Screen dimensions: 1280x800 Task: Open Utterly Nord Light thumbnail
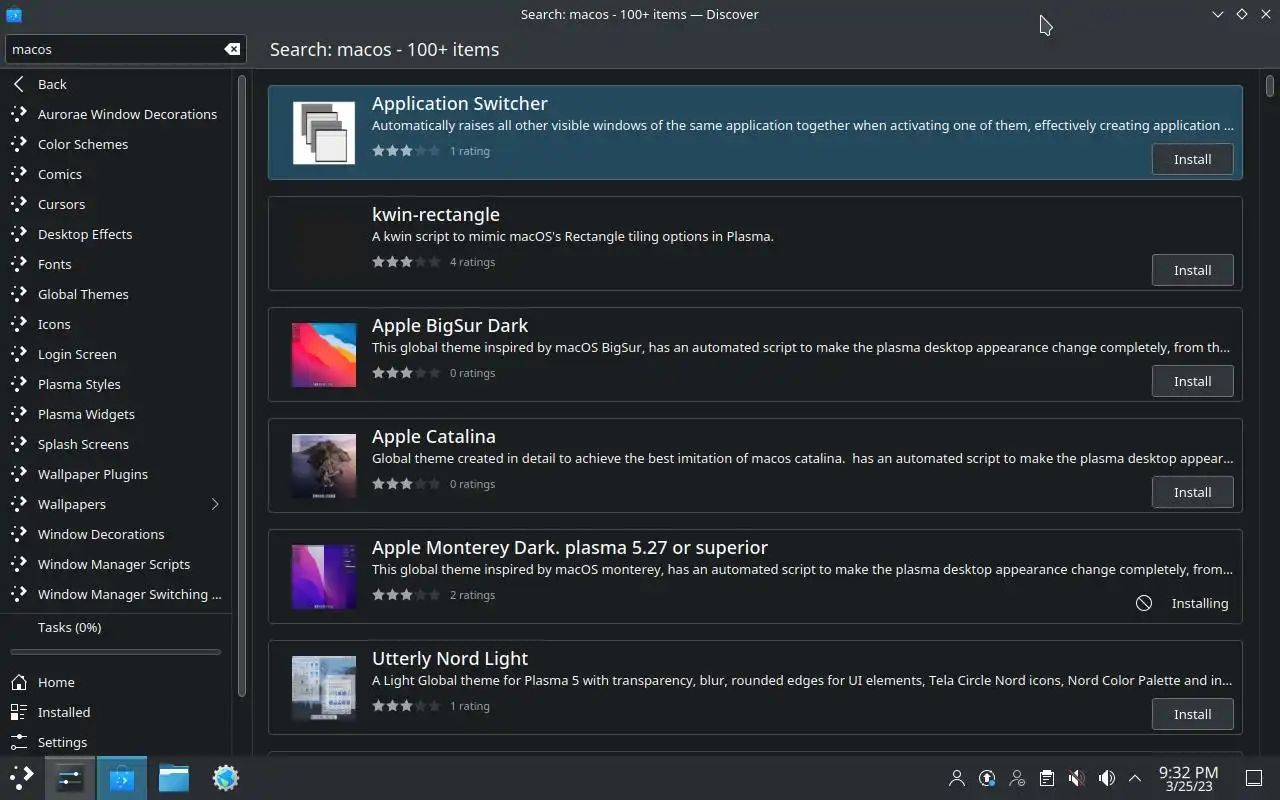[324, 688]
